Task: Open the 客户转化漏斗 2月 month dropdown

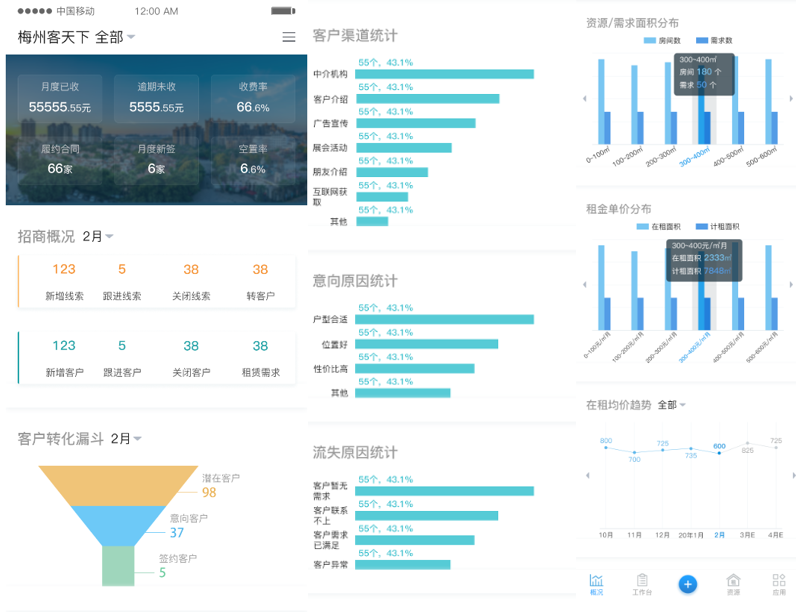Action: [x=126, y=438]
